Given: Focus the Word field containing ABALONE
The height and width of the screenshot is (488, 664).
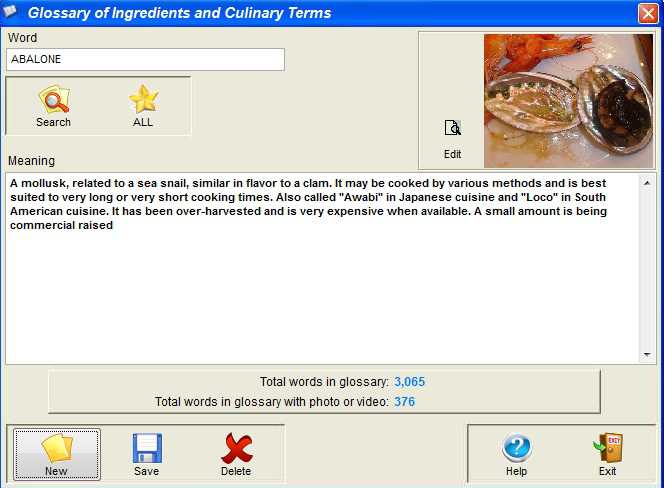Looking at the screenshot, I should click(145, 59).
